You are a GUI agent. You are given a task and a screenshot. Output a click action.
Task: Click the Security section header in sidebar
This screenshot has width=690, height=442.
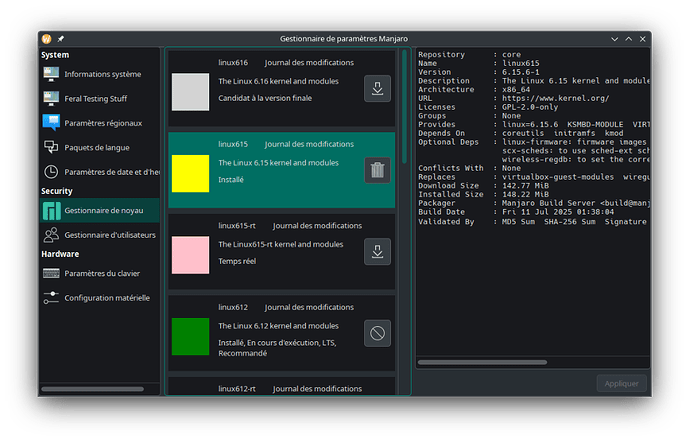[x=57, y=191]
